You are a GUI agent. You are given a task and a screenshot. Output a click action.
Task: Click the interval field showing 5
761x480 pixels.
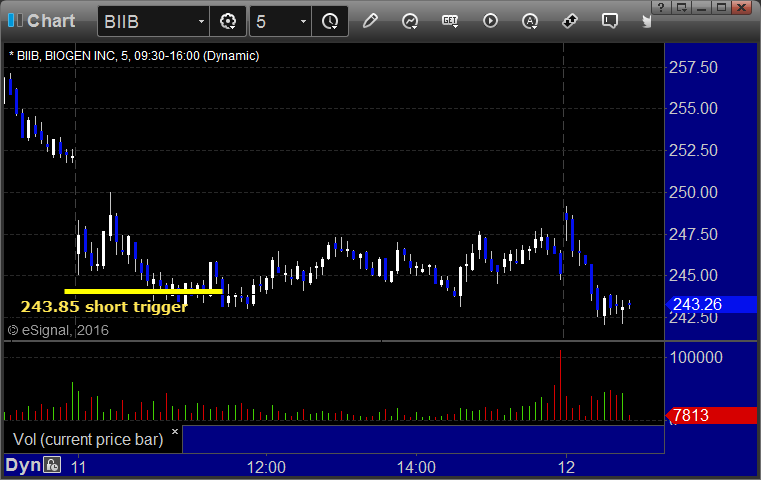[275, 21]
